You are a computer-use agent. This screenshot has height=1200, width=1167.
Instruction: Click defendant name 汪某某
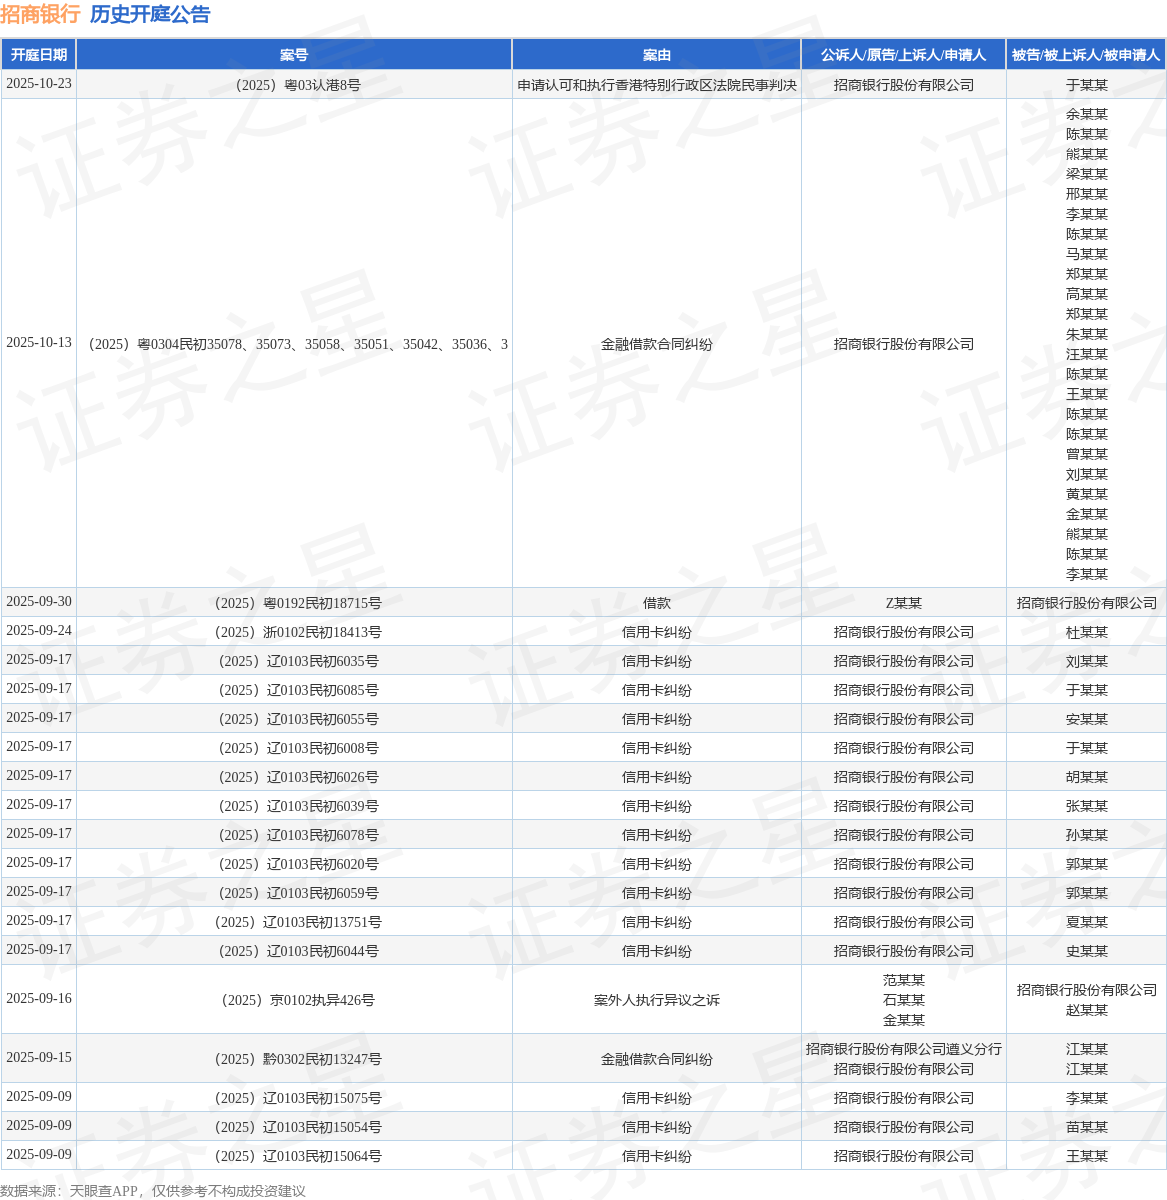pos(1087,354)
